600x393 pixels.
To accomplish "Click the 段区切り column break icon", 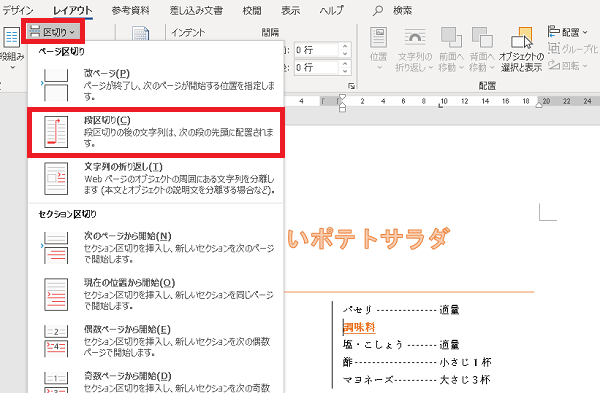I will (x=56, y=132).
